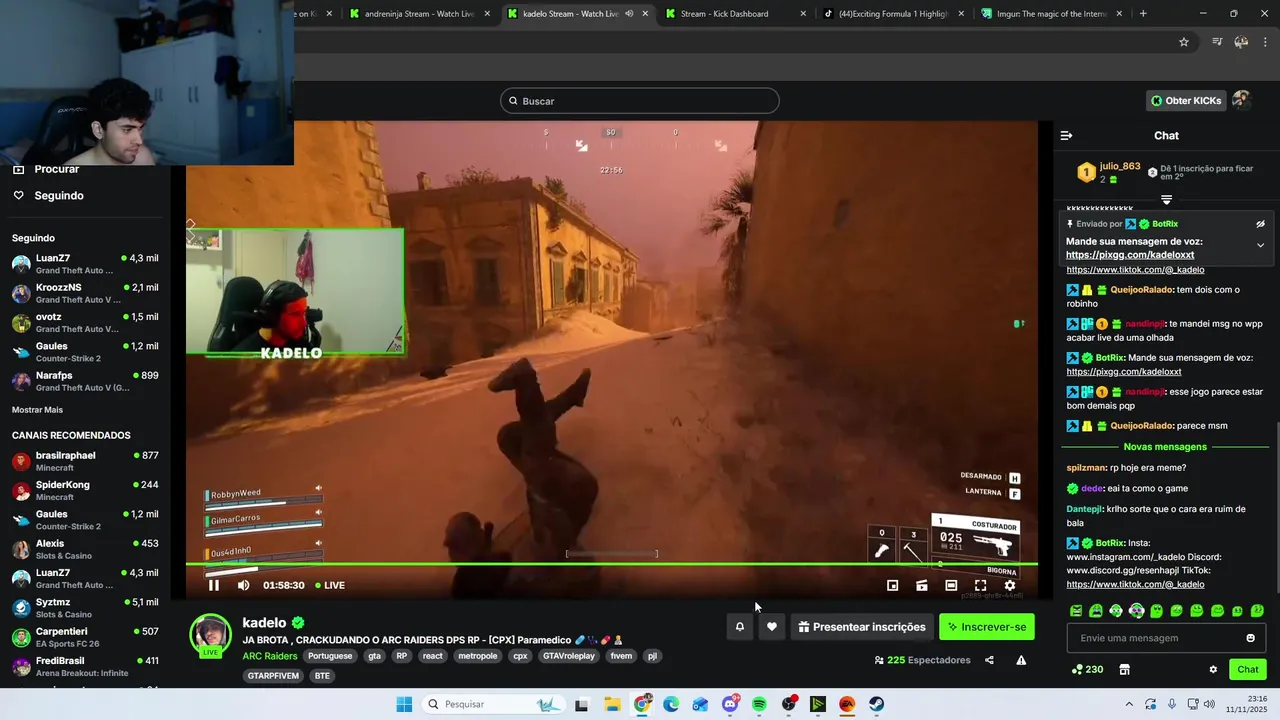Open Carpentieri recommended channel

pos(85,637)
